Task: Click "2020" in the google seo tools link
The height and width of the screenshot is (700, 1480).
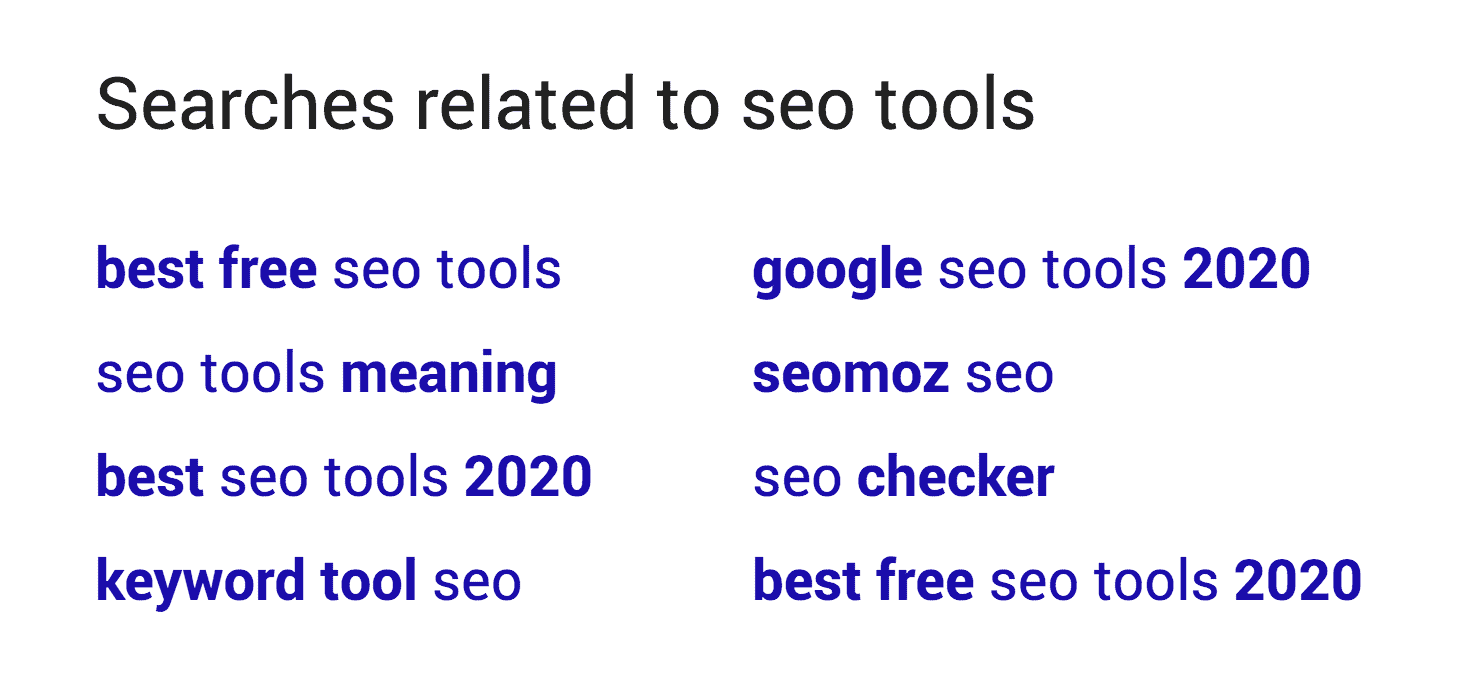Action: click(1246, 270)
